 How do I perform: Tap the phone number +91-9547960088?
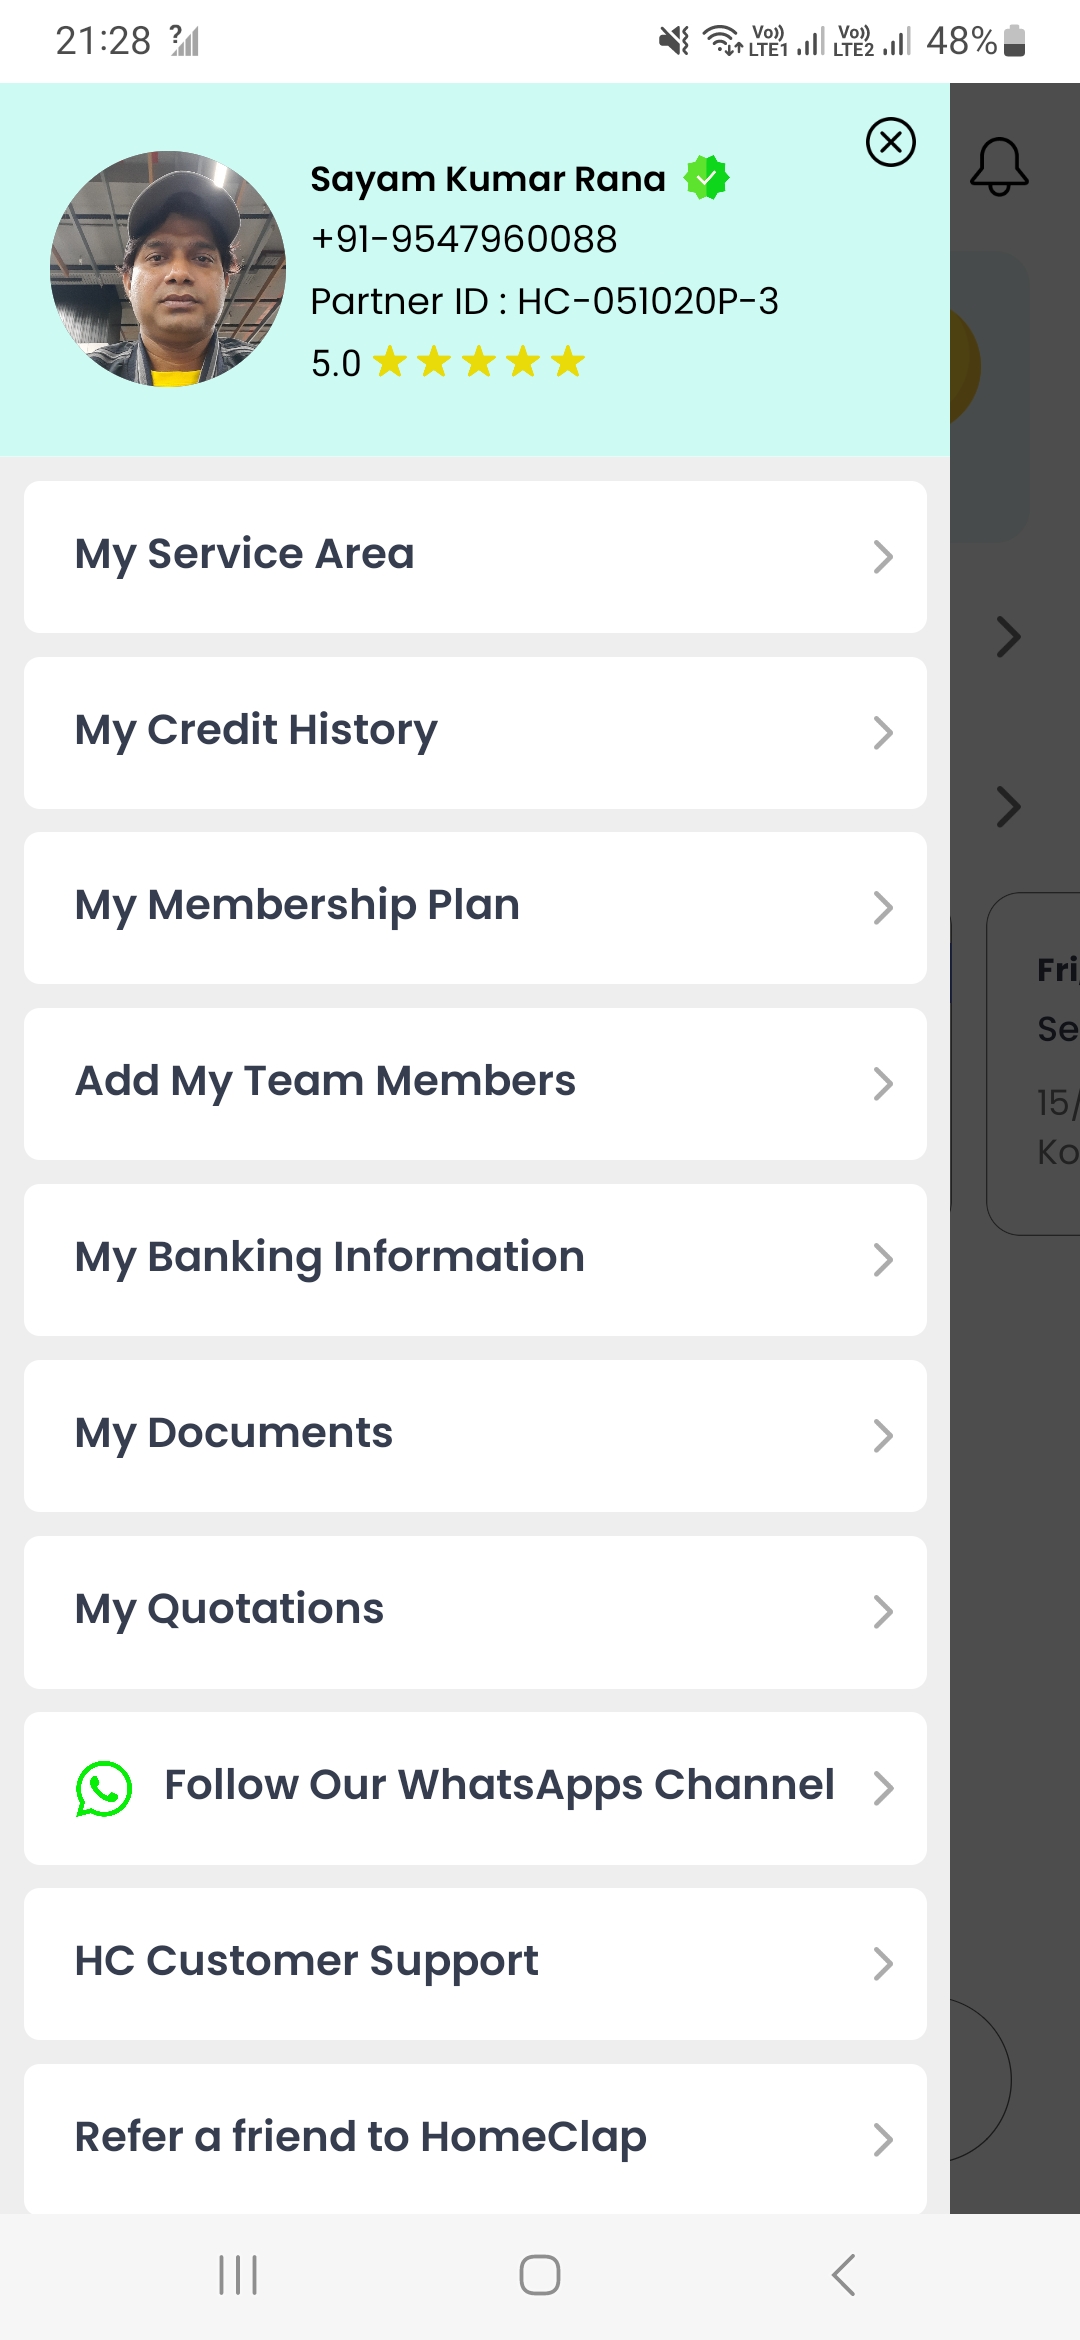464,240
